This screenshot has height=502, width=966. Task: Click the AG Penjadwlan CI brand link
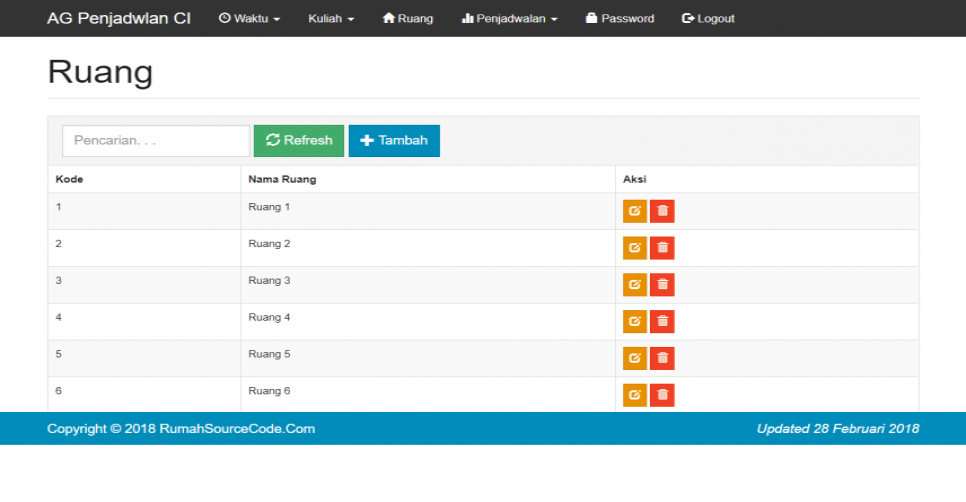point(118,18)
